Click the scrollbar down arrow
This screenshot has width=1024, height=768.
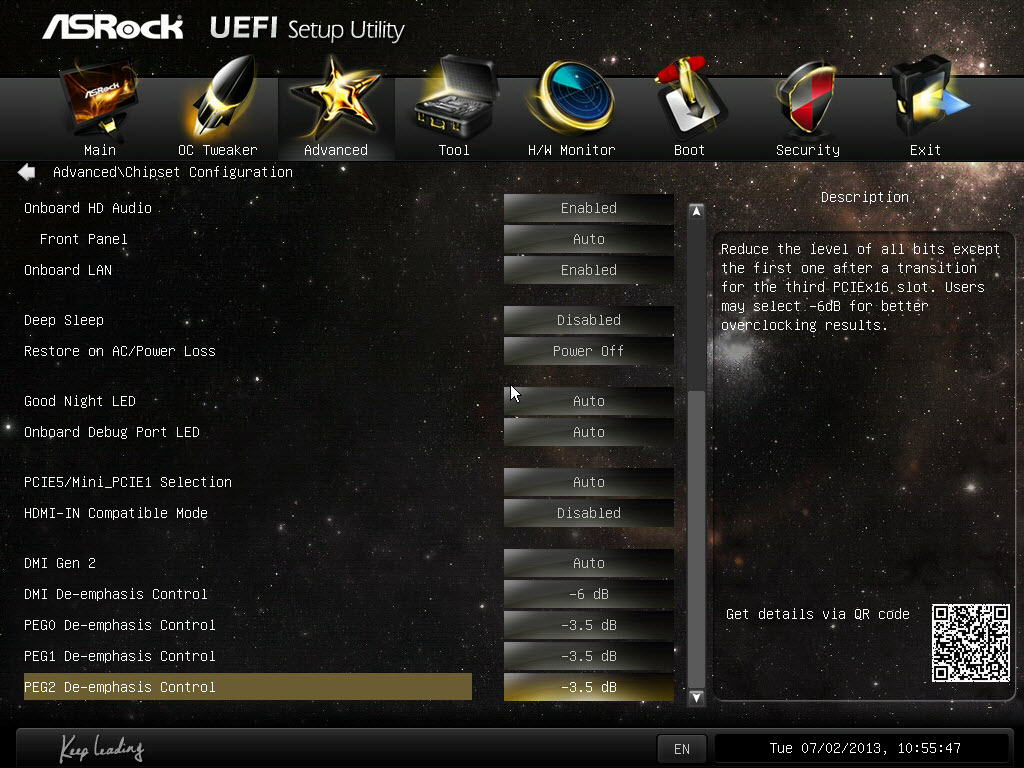click(696, 697)
